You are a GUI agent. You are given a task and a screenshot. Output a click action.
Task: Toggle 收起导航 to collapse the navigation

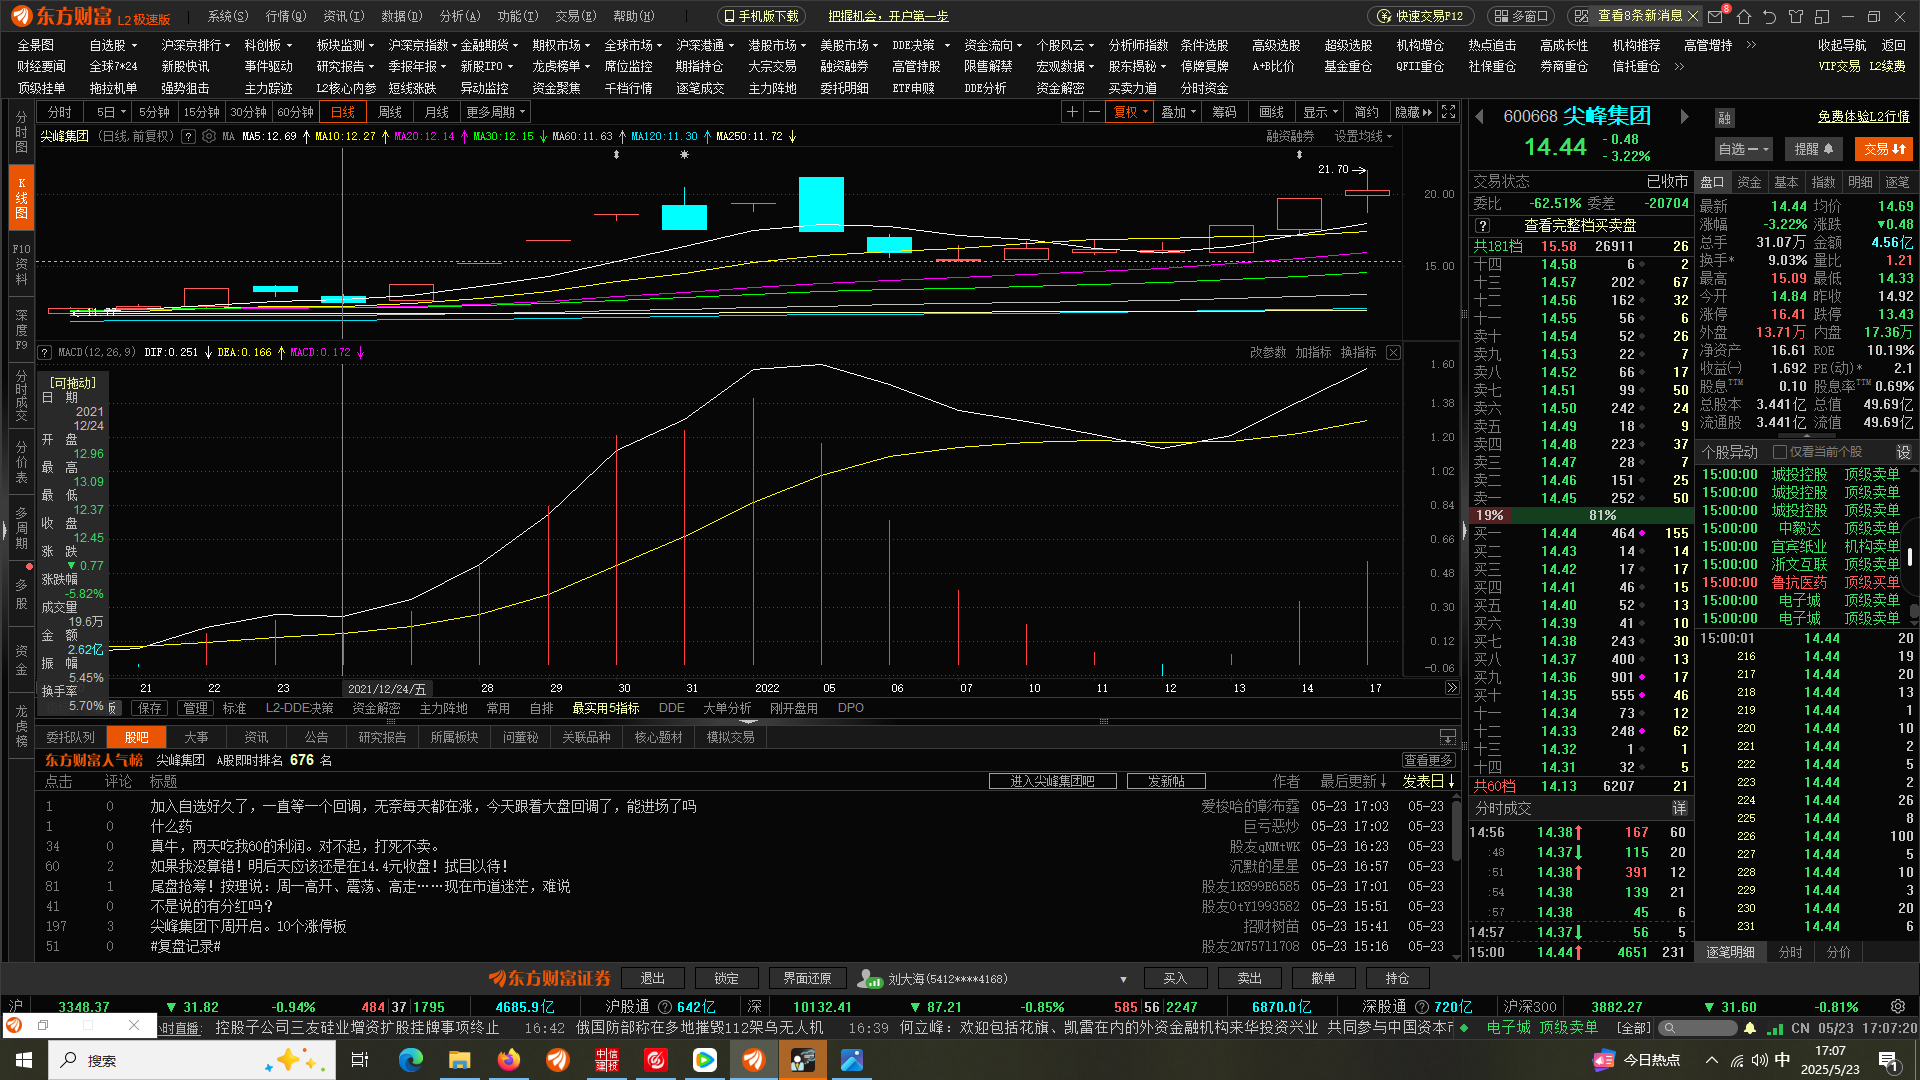coord(1842,45)
